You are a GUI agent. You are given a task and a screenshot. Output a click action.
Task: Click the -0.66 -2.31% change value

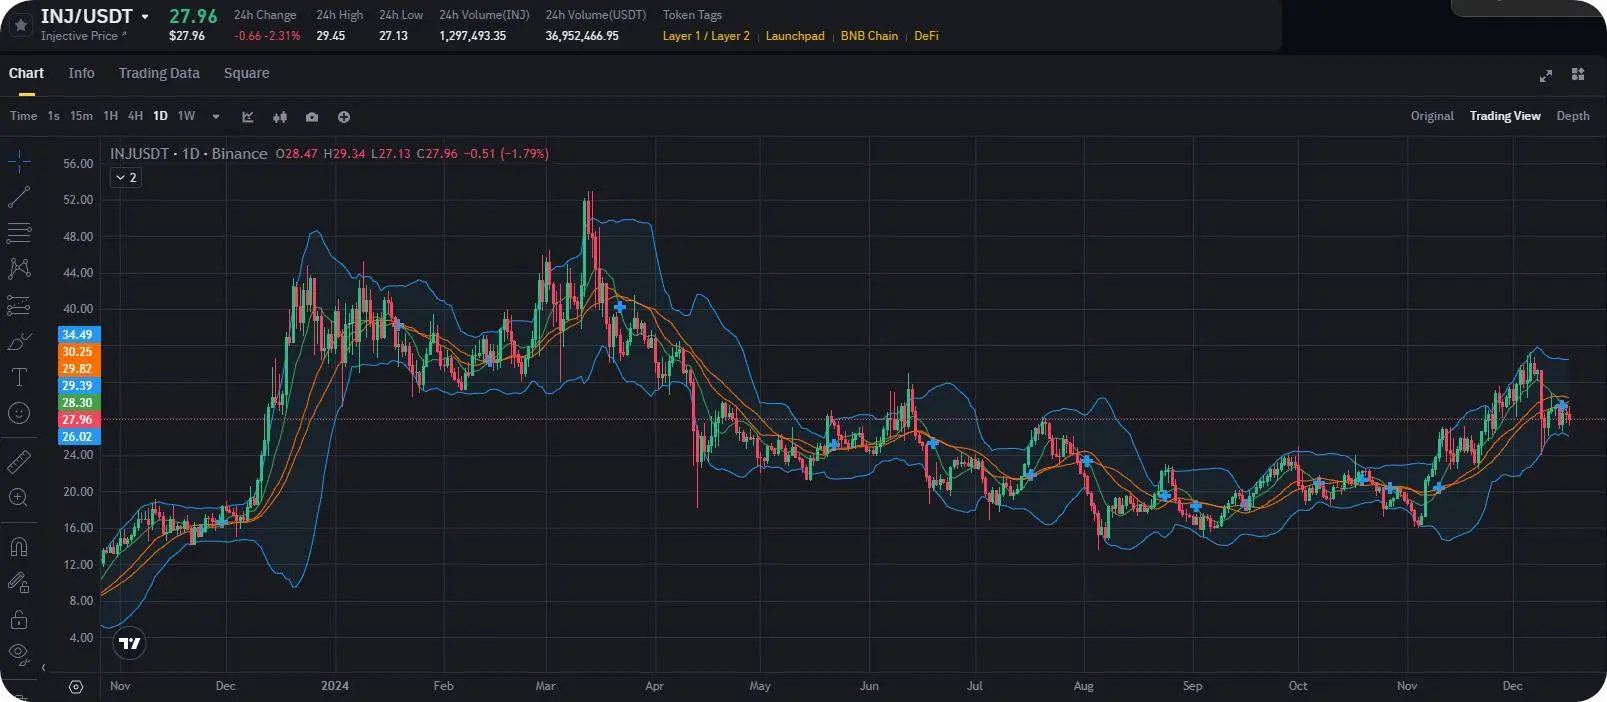pos(267,36)
